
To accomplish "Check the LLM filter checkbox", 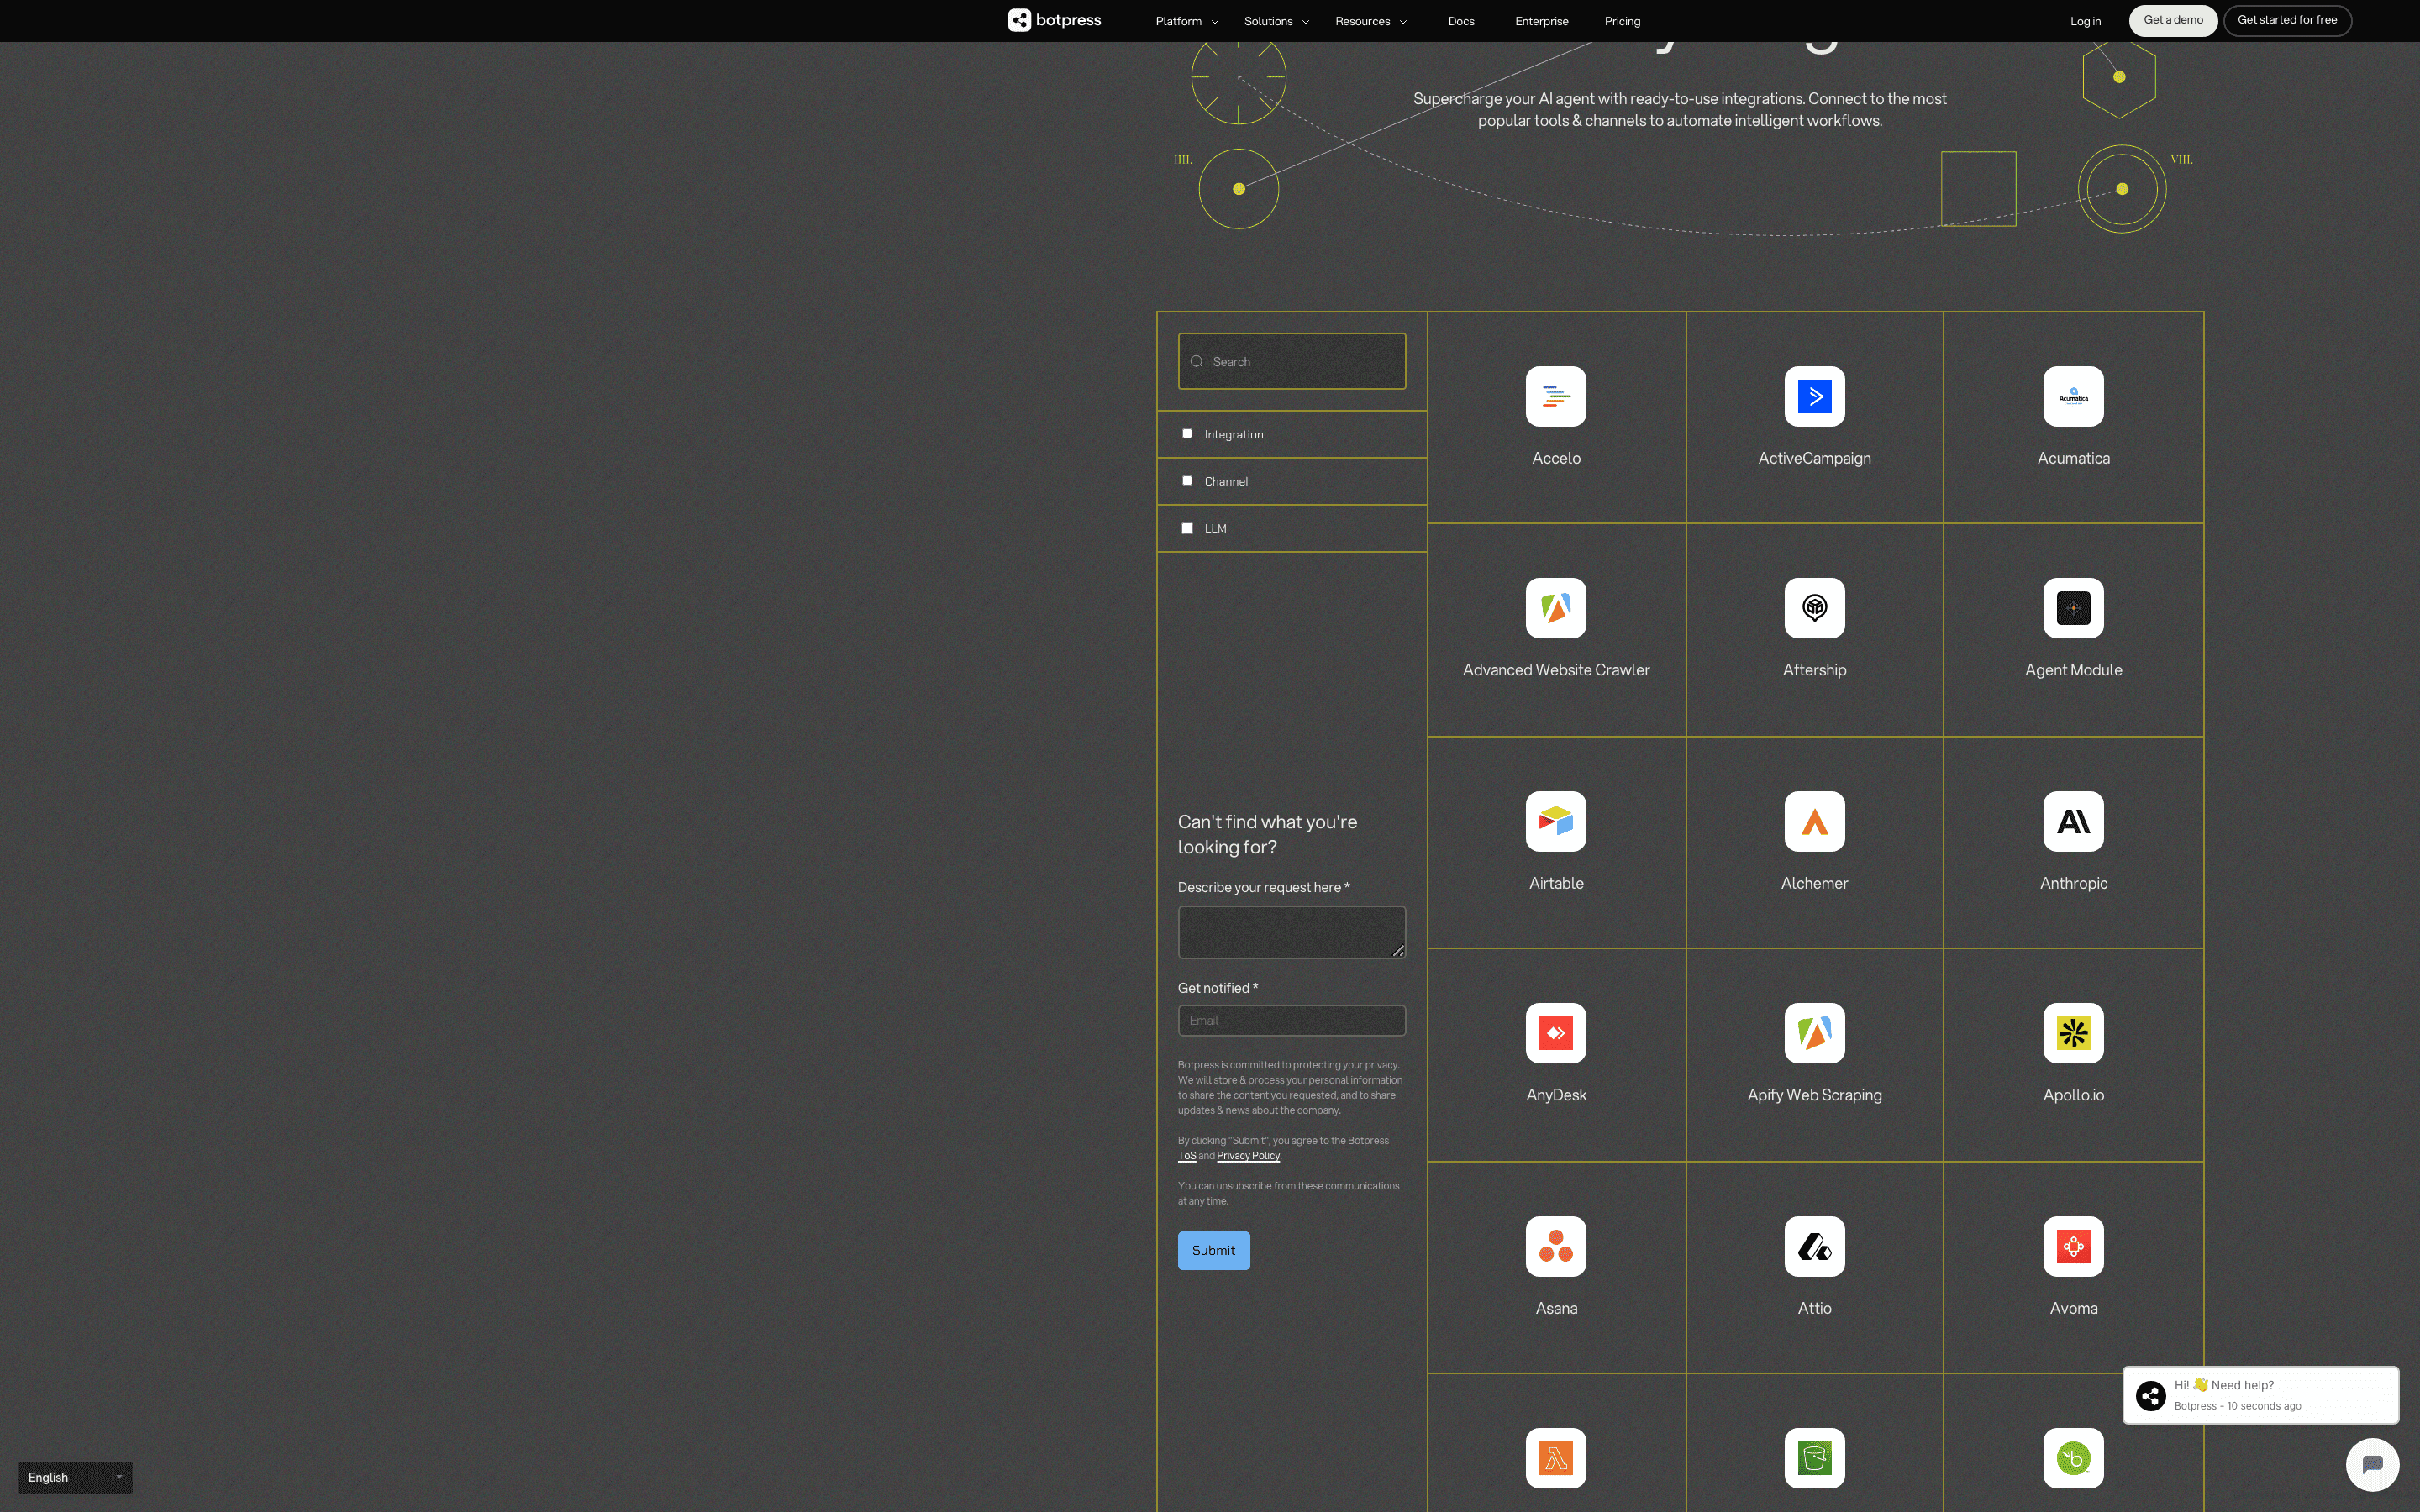I will pos(1187,528).
